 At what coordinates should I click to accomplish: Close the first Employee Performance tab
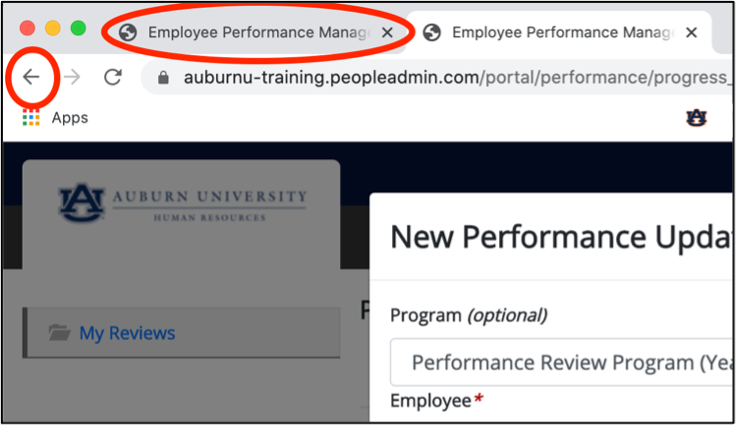(387, 33)
